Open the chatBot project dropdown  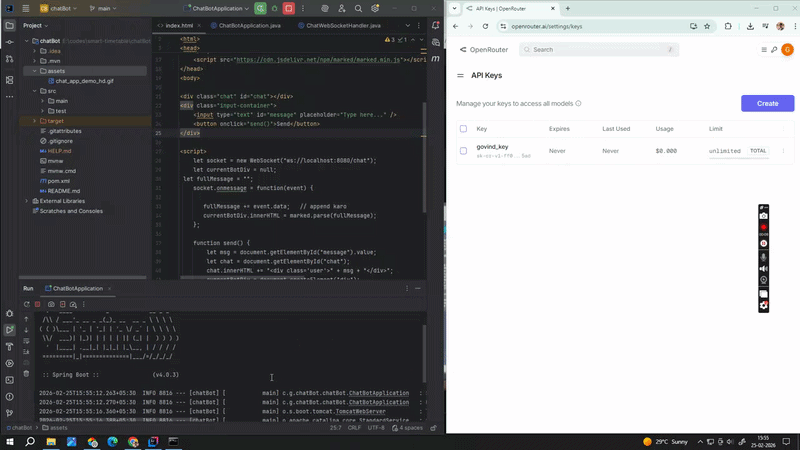(59, 9)
